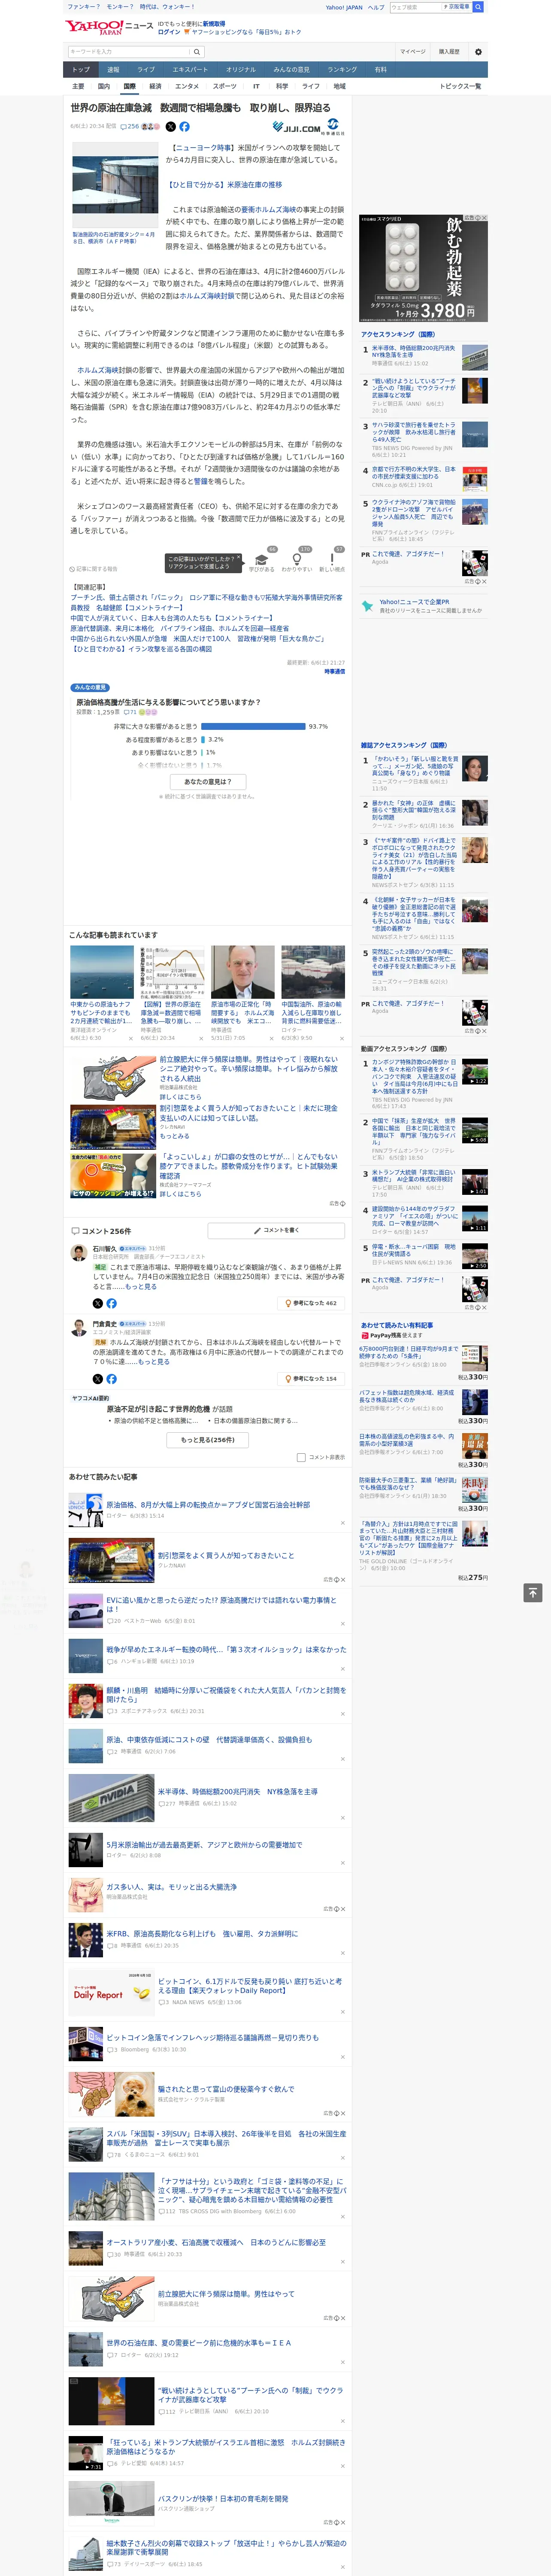The image size is (551, 2576).
Task: Click the 購入履歴 link
Action: (x=449, y=51)
